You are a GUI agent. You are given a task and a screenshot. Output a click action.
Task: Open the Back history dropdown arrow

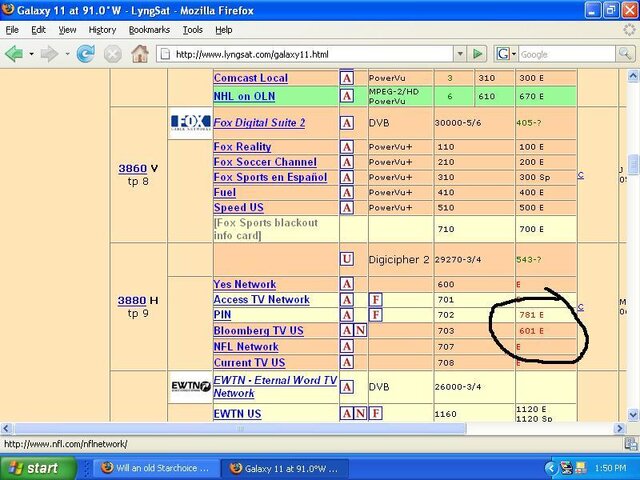click(x=31, y=54)
